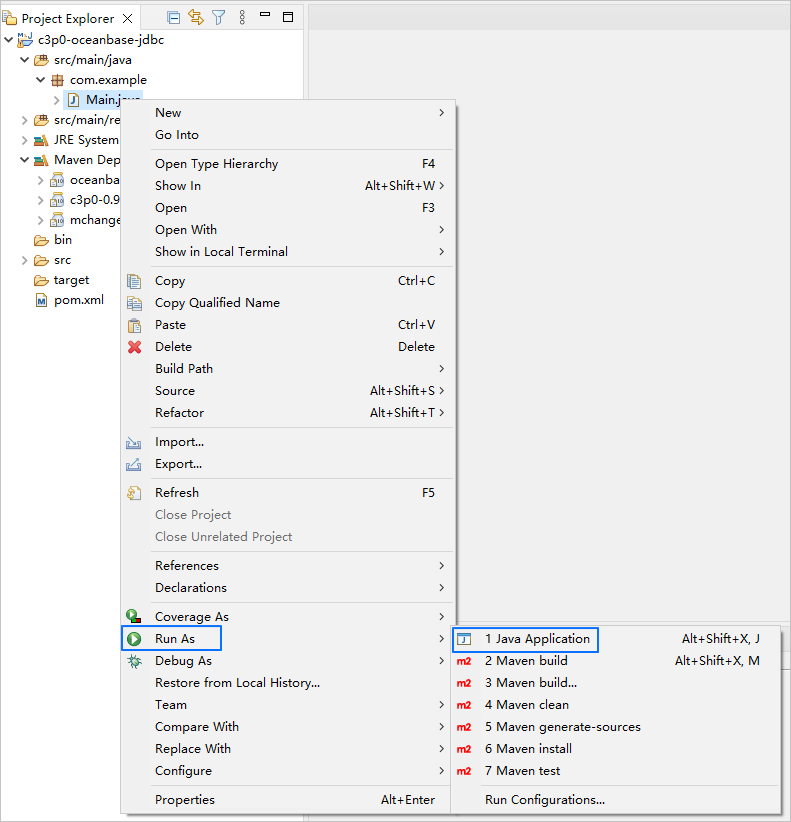
Task: Click the Collapse All icon in Project Explorer
Action: pos(174,18)
